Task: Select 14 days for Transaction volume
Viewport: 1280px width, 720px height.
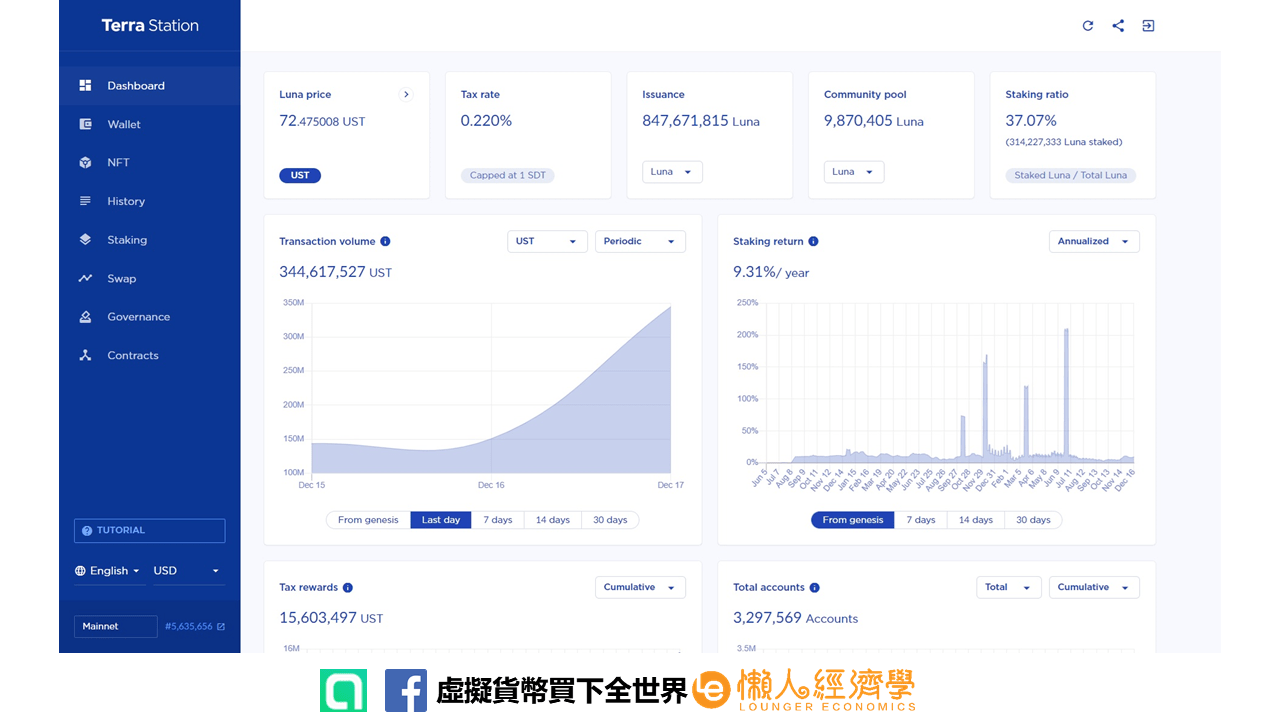Action: coord(552,520)
